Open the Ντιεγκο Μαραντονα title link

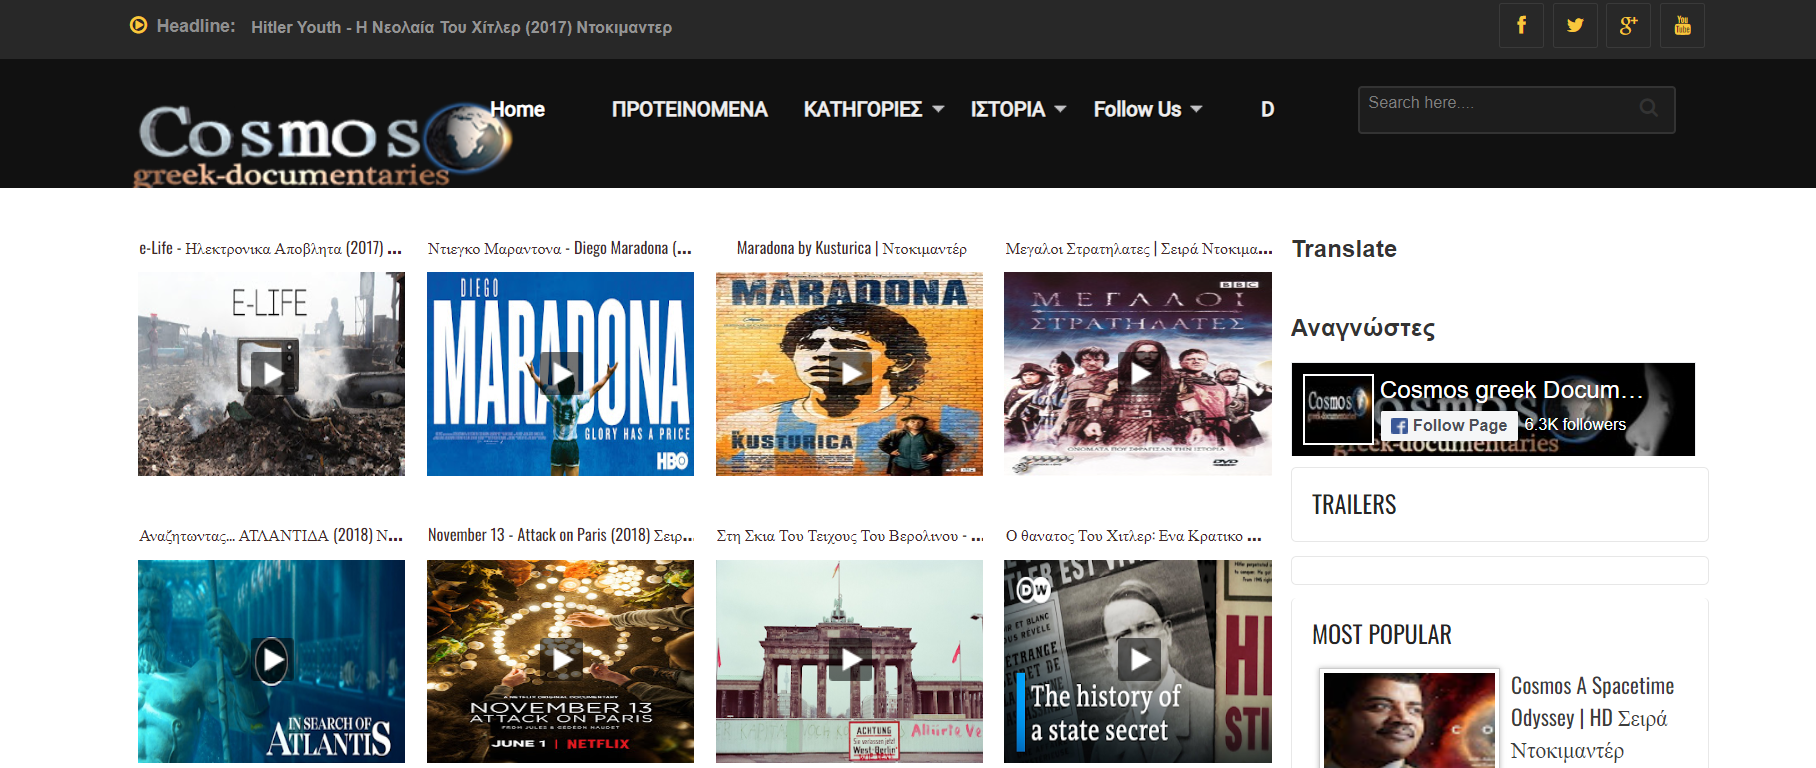(x=559, y=248)
